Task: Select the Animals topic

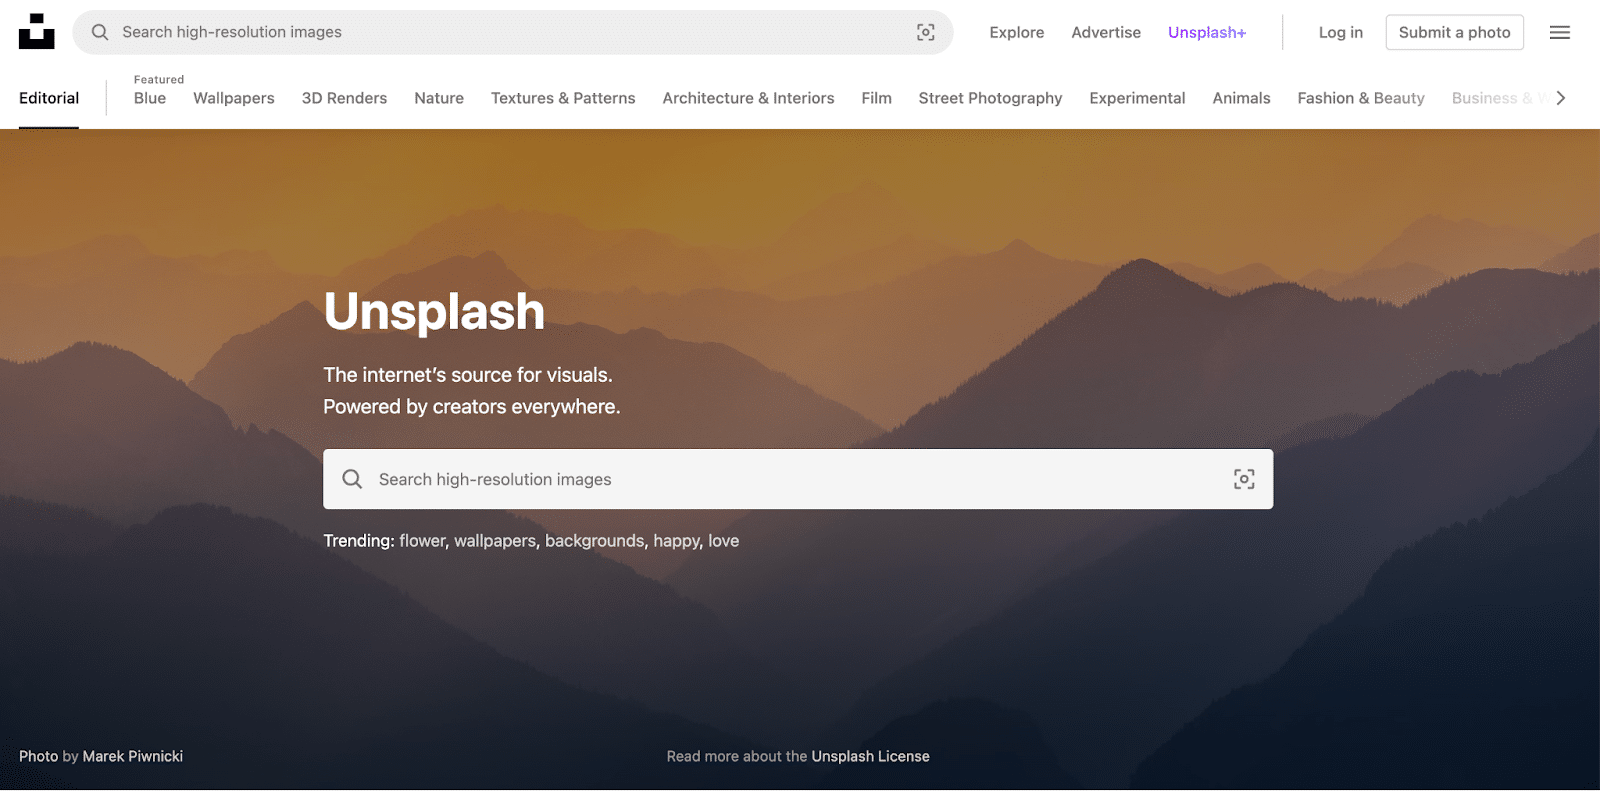Action: (1241, 98)
